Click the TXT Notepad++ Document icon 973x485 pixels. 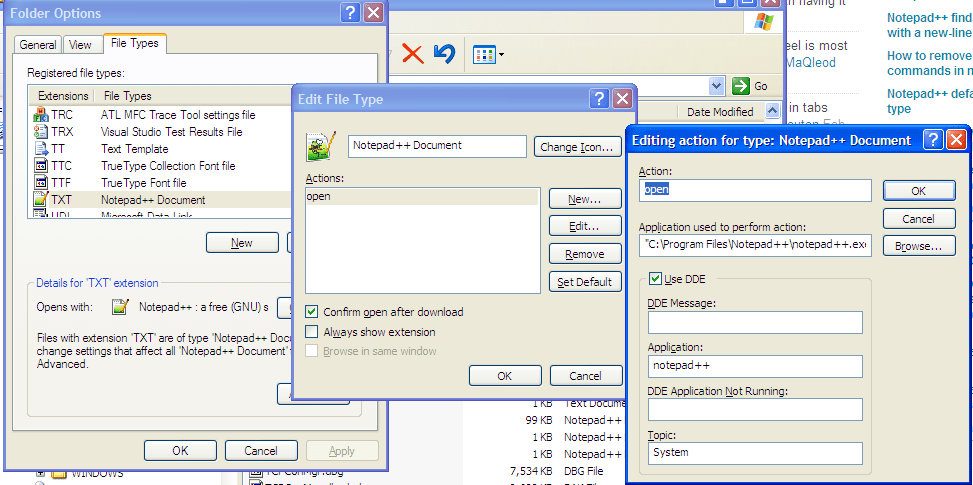click(x=41, y=200)
